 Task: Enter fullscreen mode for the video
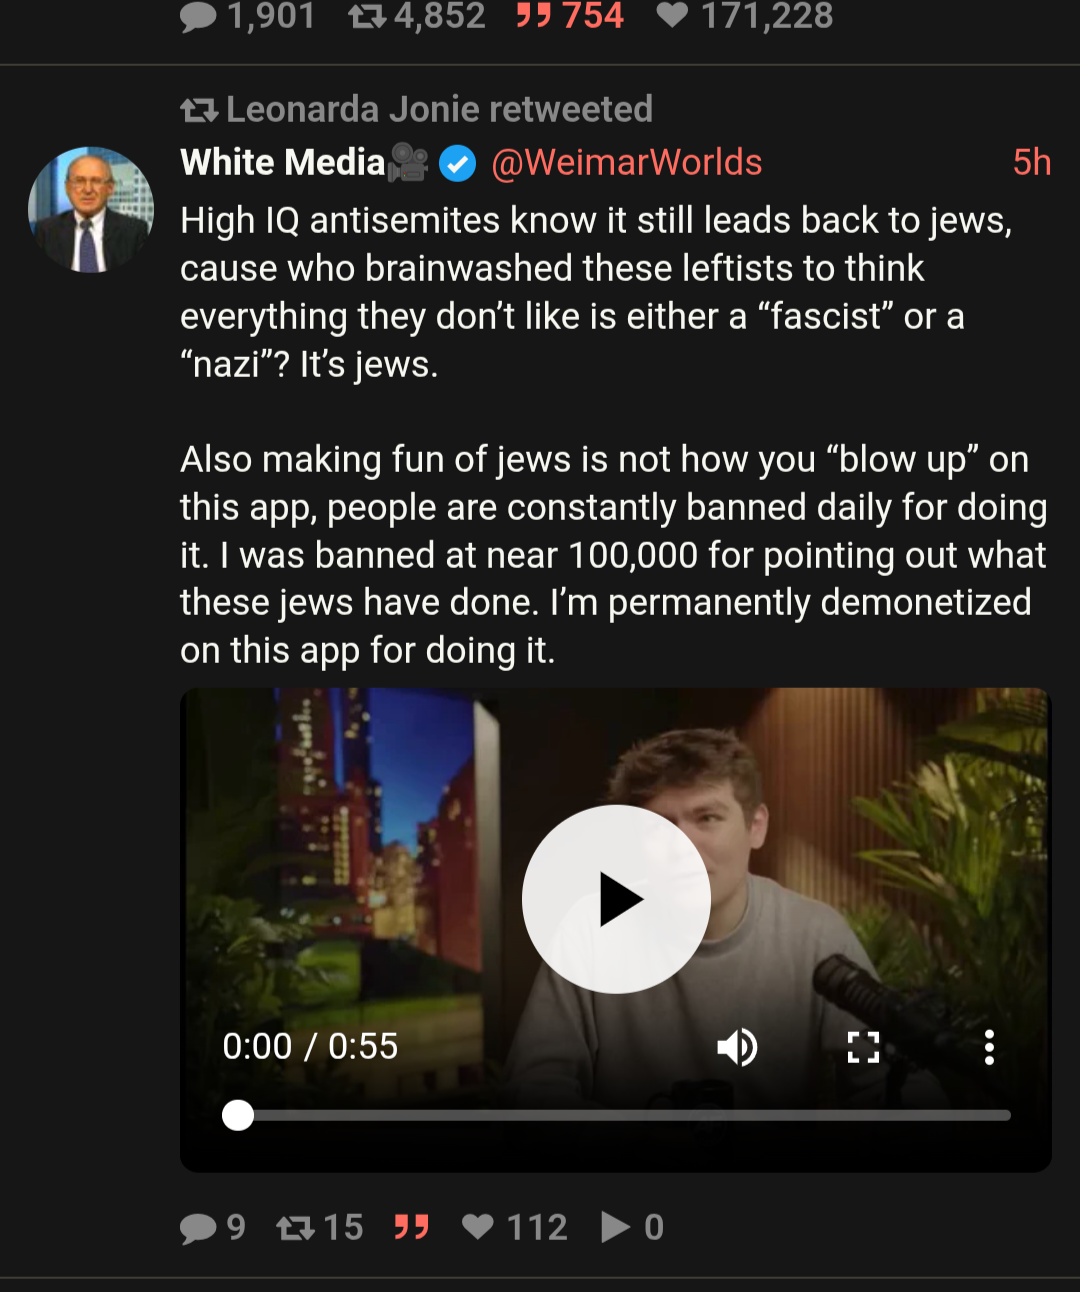click(x=863, y=1047)
